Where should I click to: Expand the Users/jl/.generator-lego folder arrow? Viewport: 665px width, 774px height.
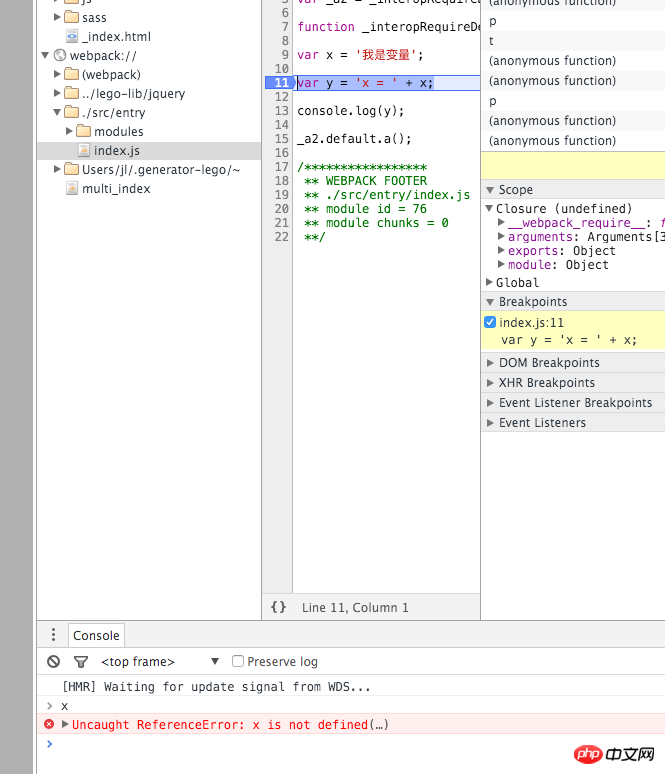[57, 169]
